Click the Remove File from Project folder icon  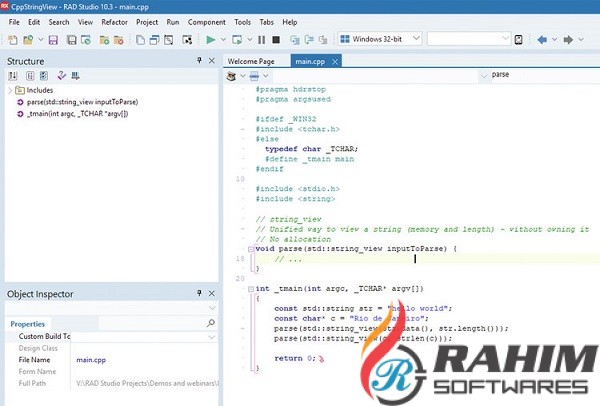119,40
